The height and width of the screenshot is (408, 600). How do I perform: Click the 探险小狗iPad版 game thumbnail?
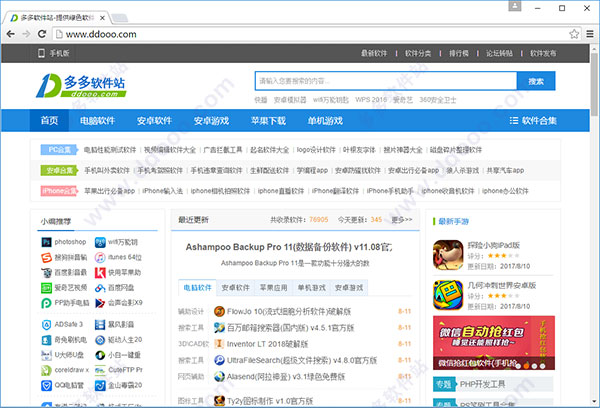[448, 255]
